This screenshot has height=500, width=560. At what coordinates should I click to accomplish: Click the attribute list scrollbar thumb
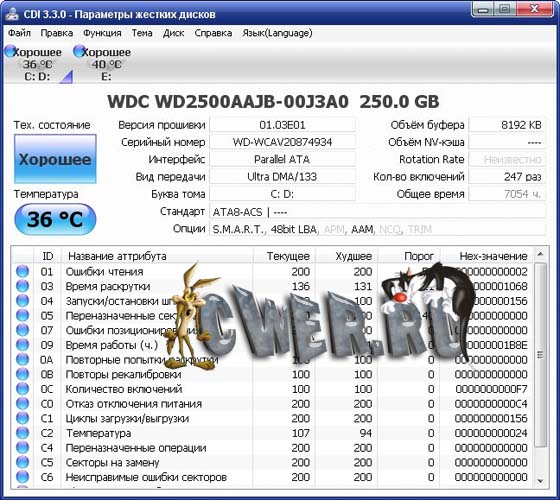540,354
